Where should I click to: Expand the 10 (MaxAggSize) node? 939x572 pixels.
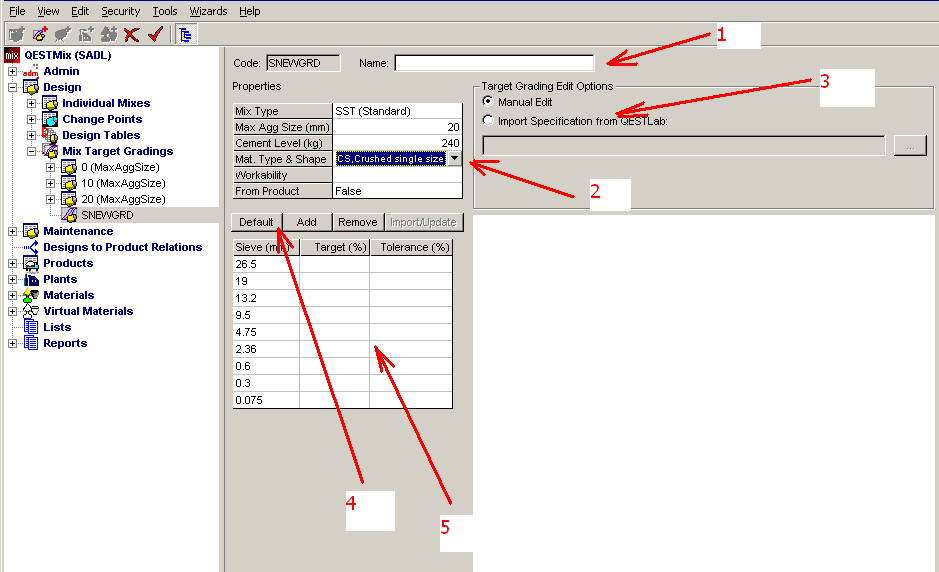click(x=51, y=183)
